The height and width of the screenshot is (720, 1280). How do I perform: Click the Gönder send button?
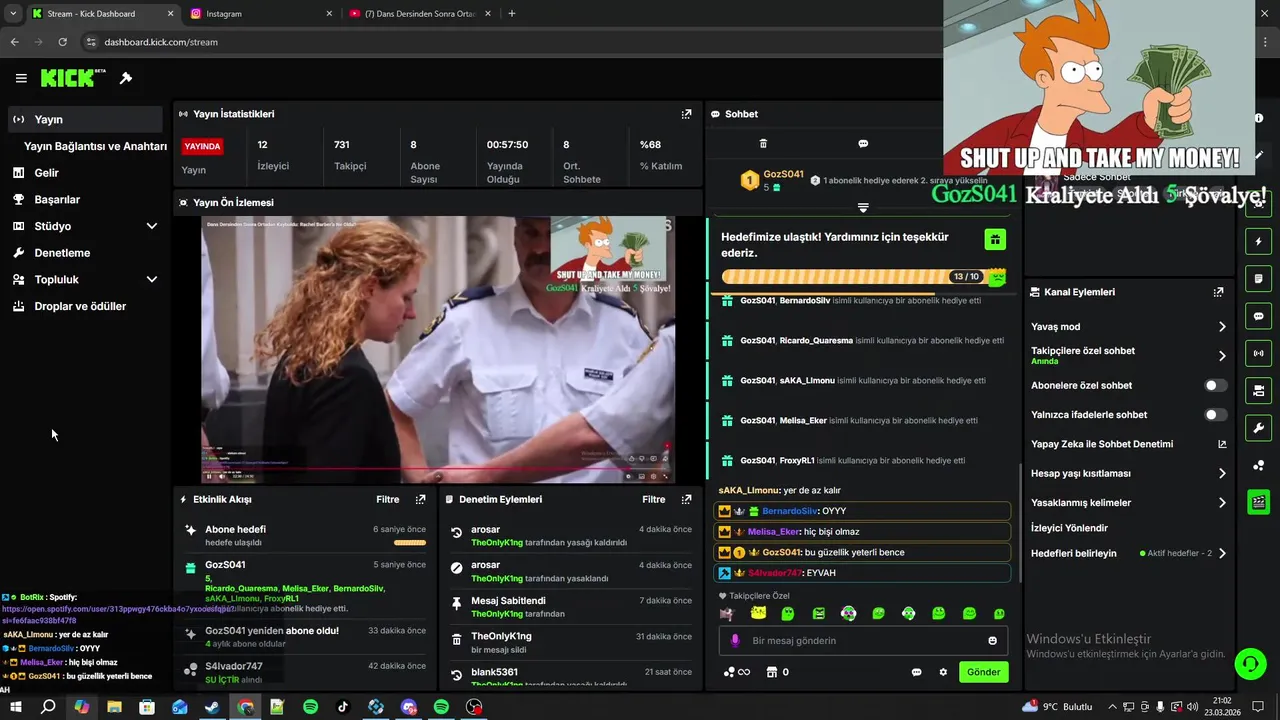coord(983,672)
